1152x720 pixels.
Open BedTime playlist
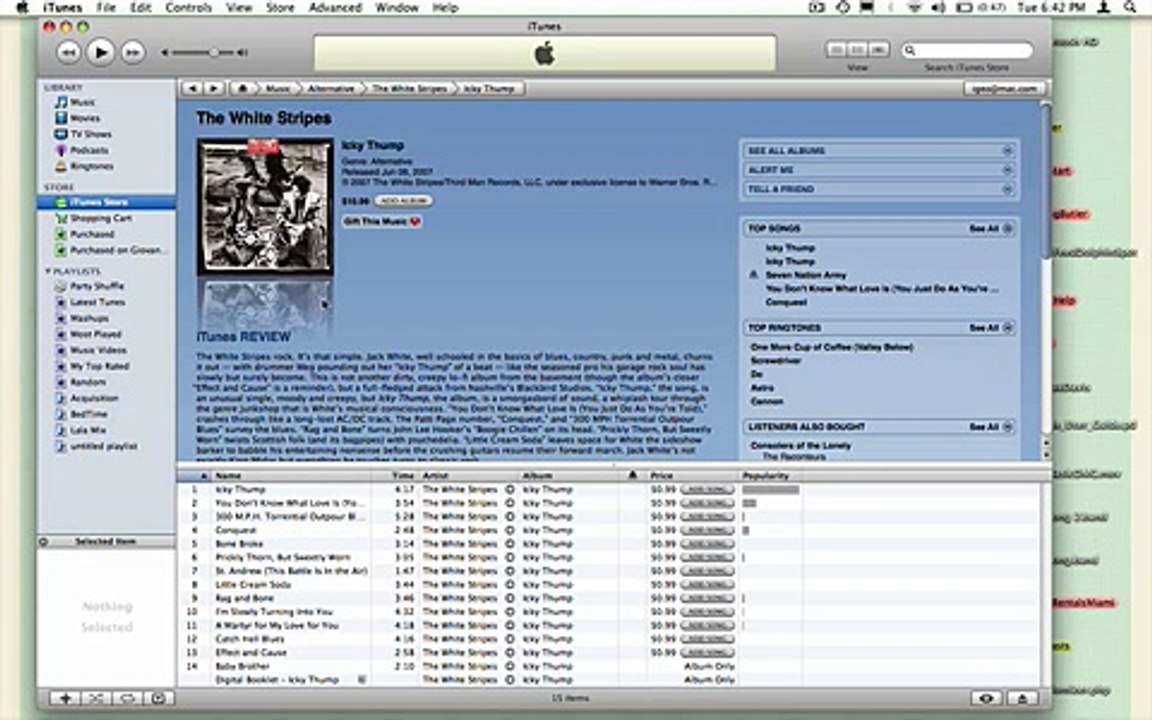[88, 414]
